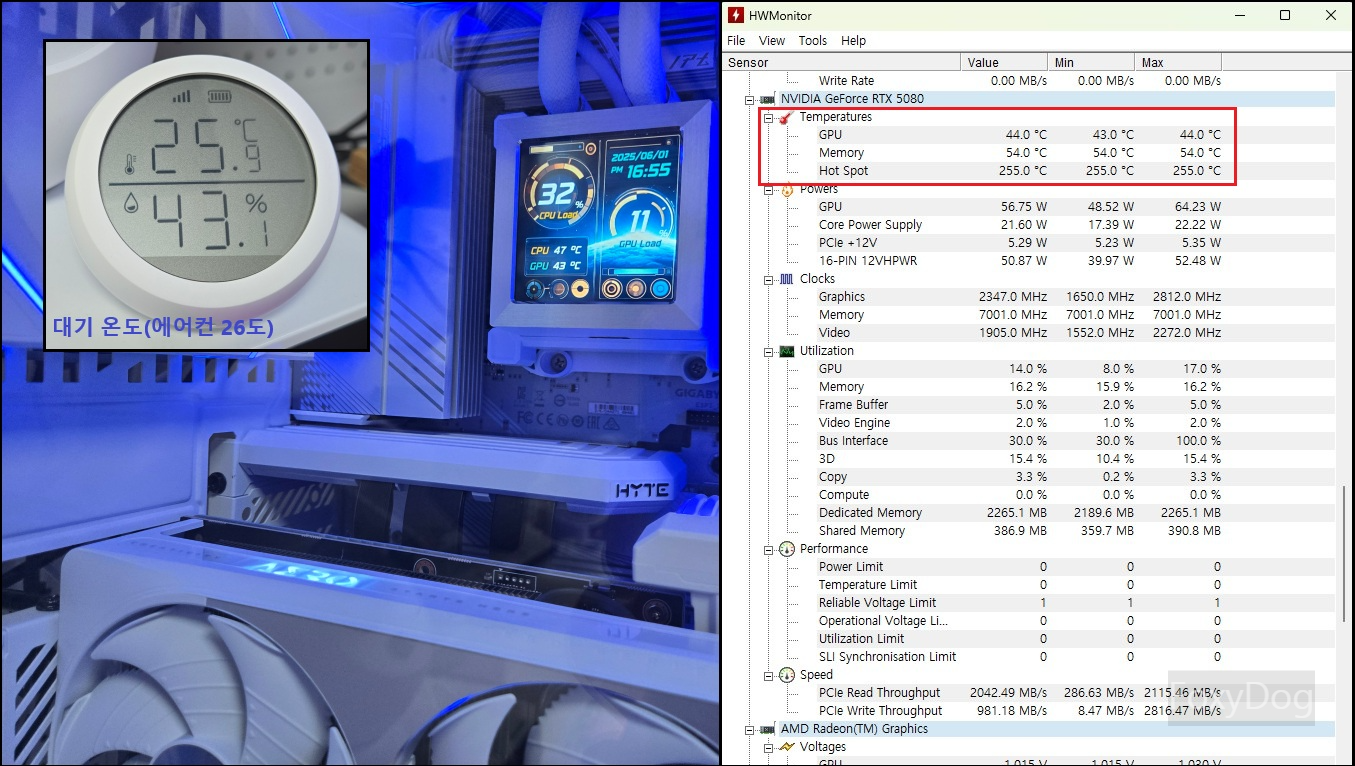Select the Memory temperature row at 54.0 °C

tap(1028, 153)
